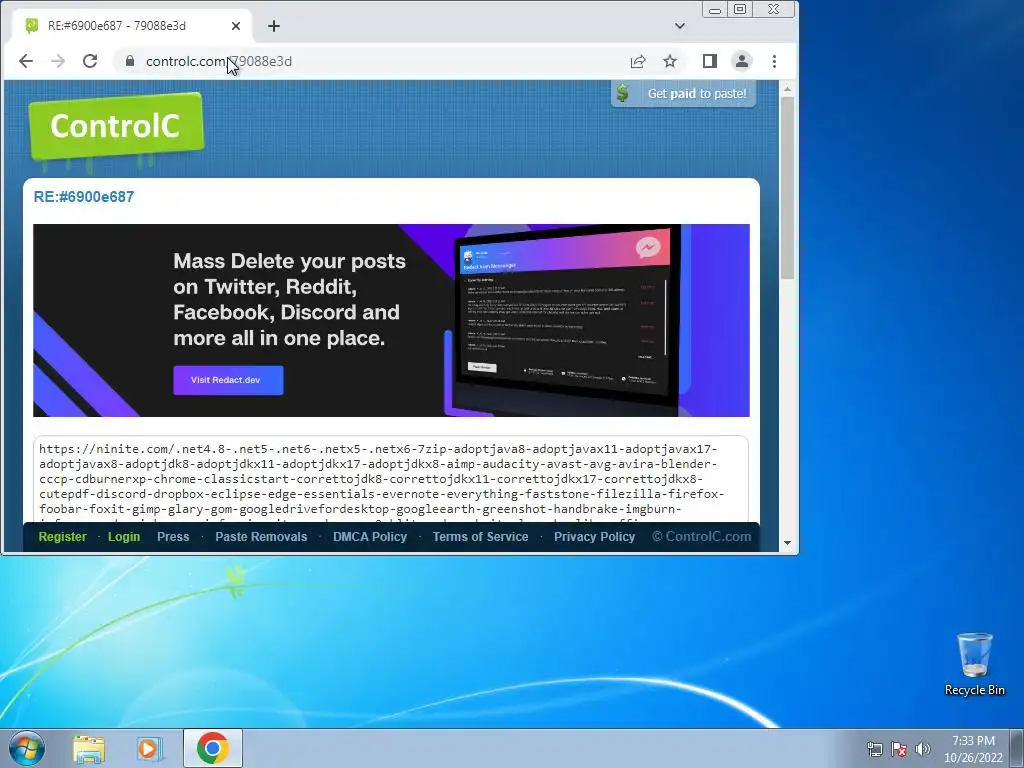The width and height of the screenshot is (1024, 768).
Task: Click the page scrollbar up arrow
Action: click(787, 89)
